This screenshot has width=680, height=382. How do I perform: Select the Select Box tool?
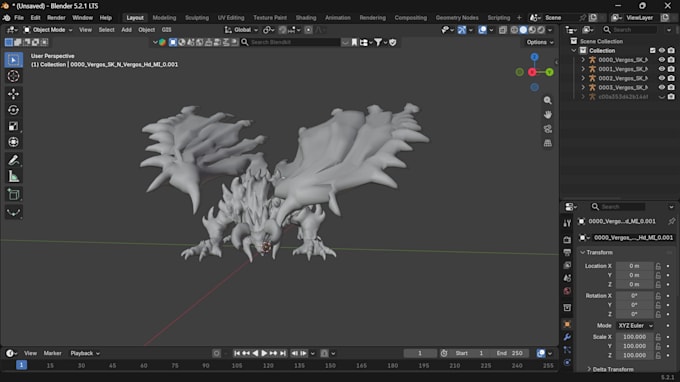13,60
